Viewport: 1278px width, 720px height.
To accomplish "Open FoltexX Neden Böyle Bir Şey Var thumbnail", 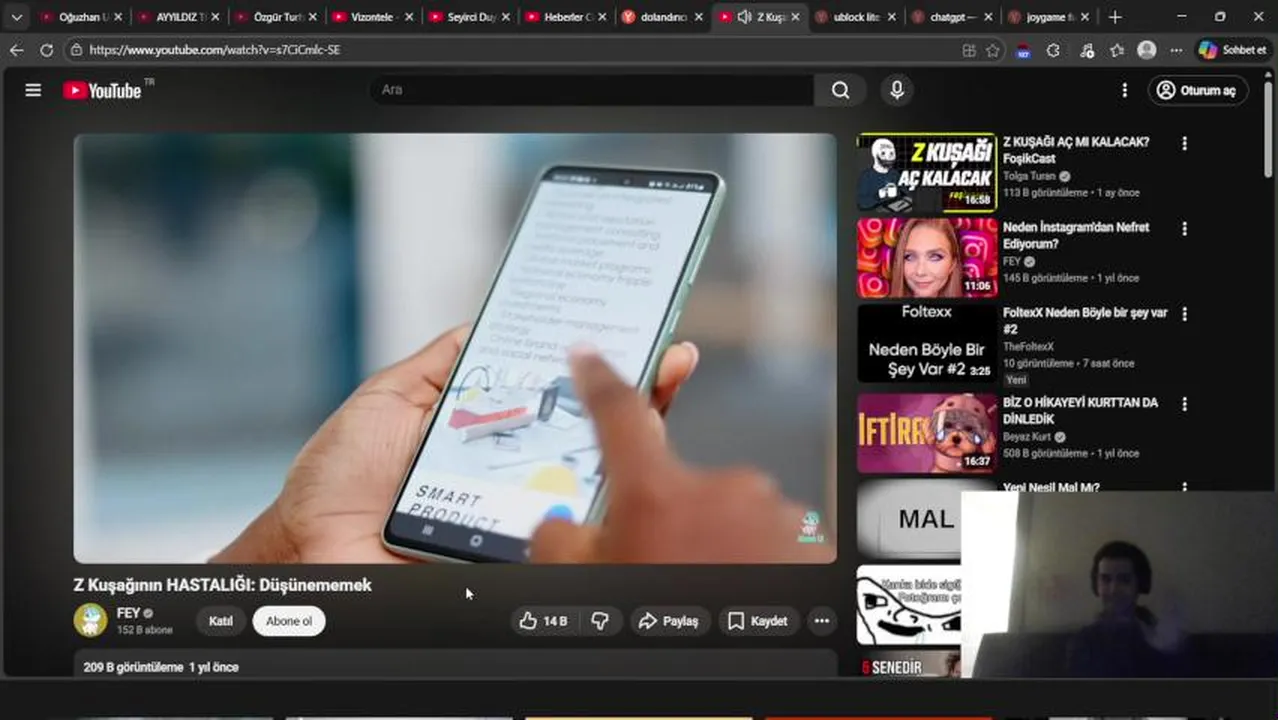I will coord(927,343).
